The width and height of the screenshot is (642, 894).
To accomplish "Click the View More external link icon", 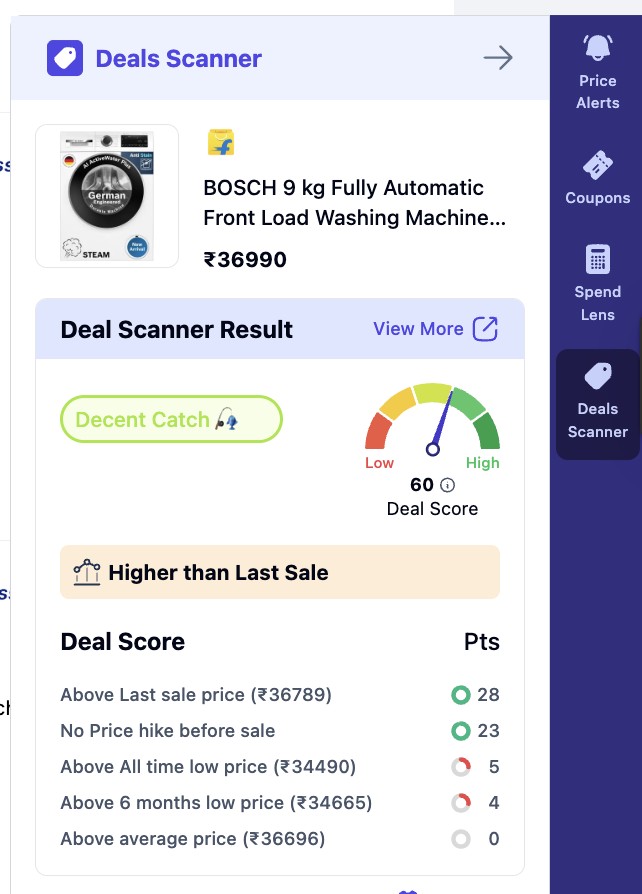I will click(485, 329).
